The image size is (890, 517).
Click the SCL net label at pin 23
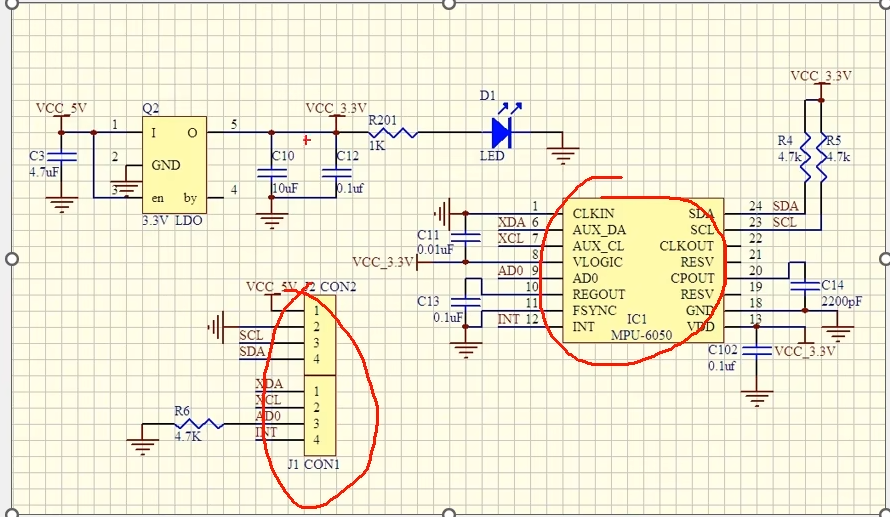coord(784,222)
